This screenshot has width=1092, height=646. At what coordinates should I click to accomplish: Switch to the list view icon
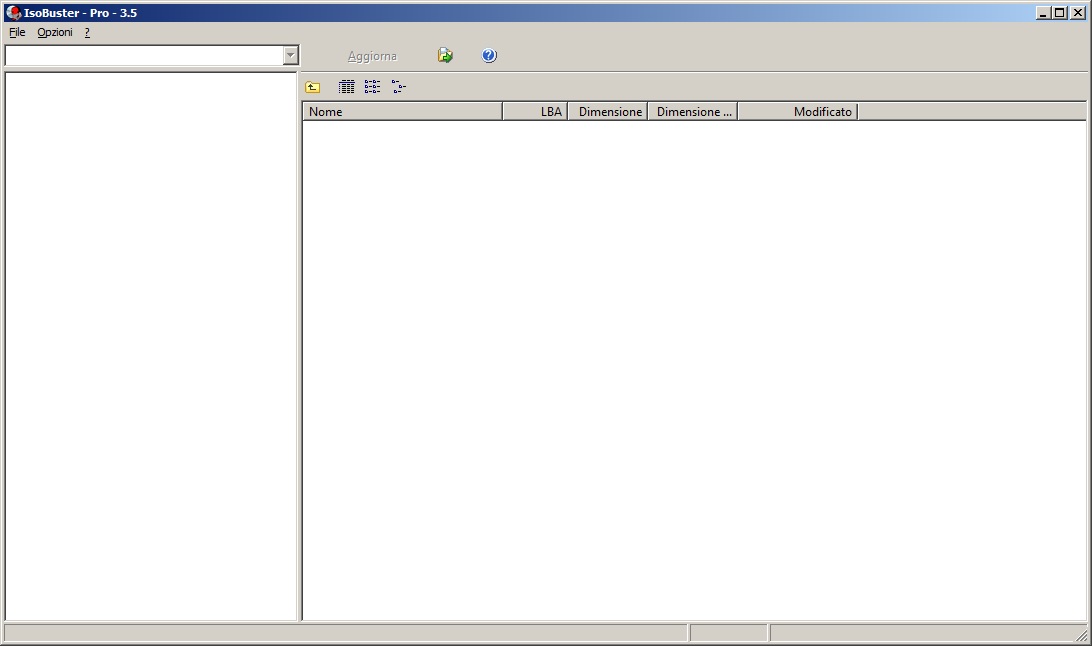pos(373,87)
